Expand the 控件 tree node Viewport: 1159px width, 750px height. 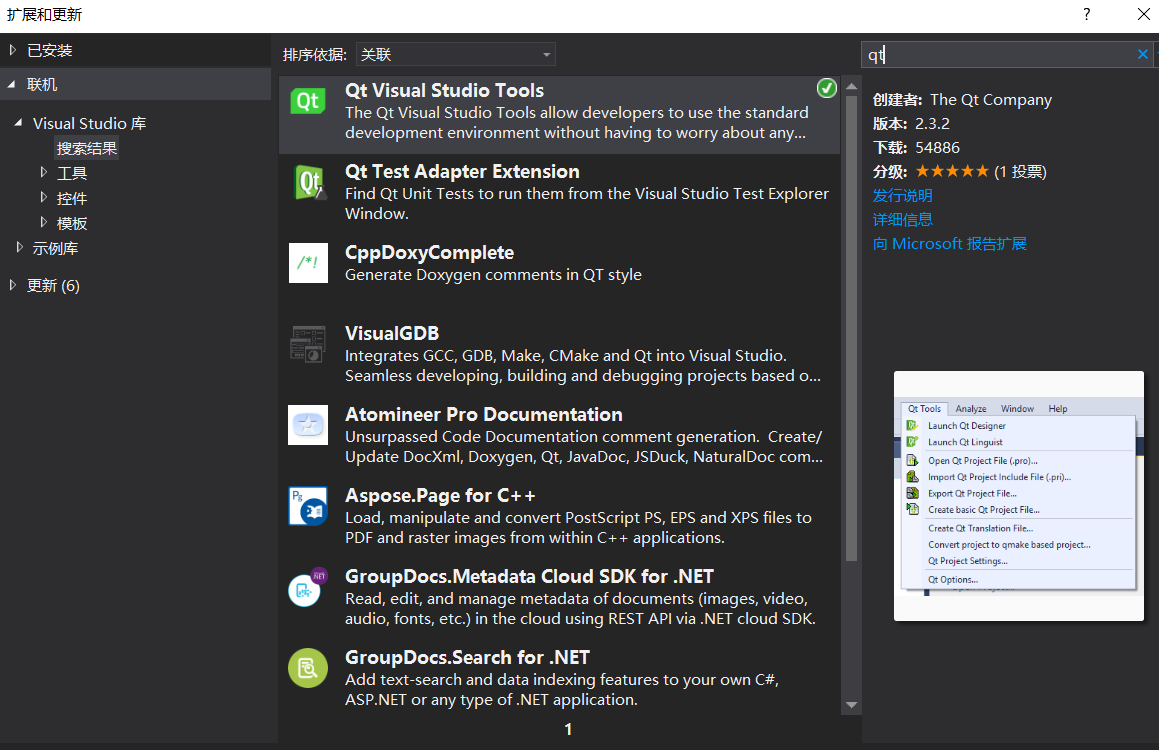44,197
